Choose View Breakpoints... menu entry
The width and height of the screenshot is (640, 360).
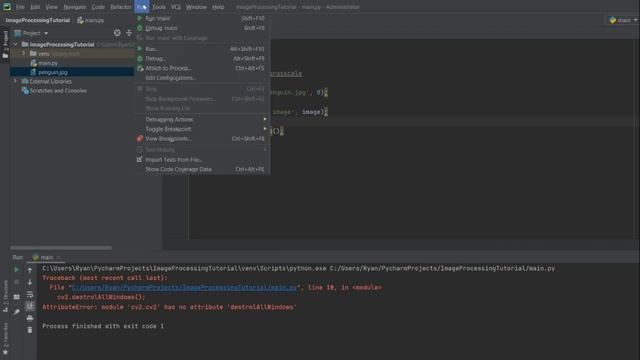(203, 139)
